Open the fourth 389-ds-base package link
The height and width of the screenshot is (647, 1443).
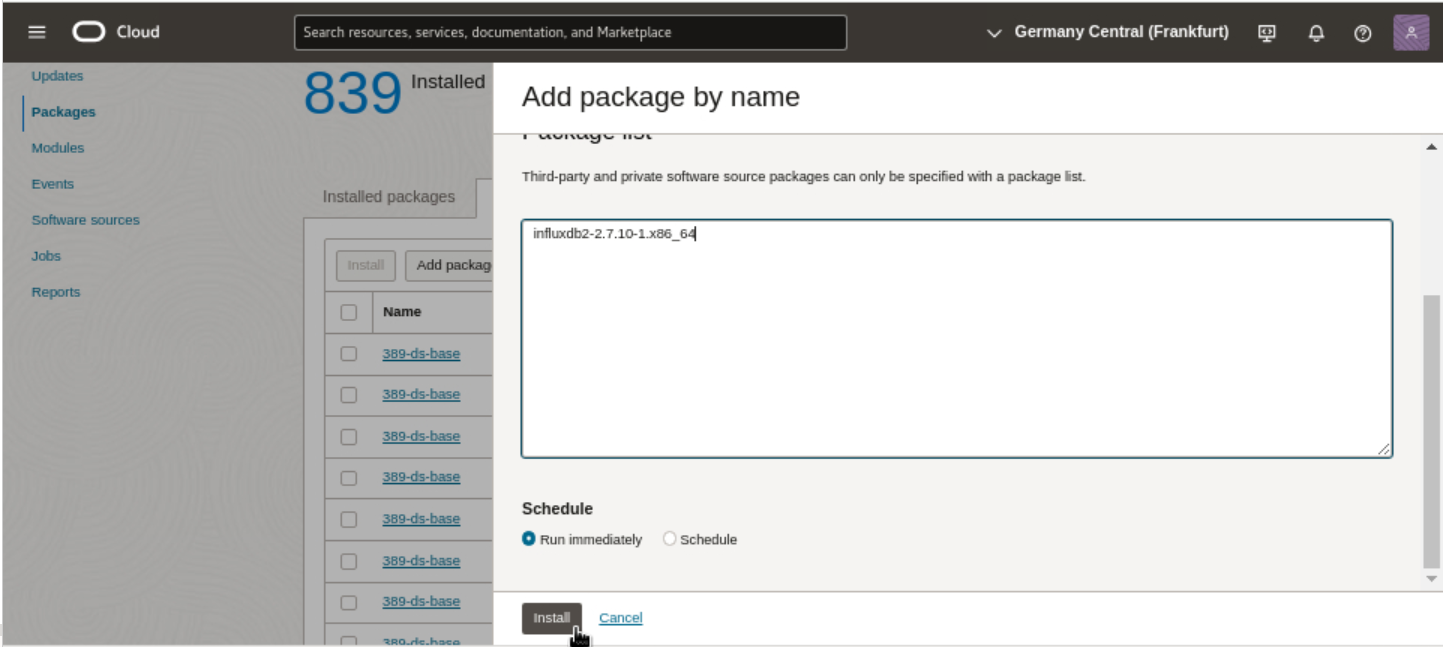coord(421,477)
